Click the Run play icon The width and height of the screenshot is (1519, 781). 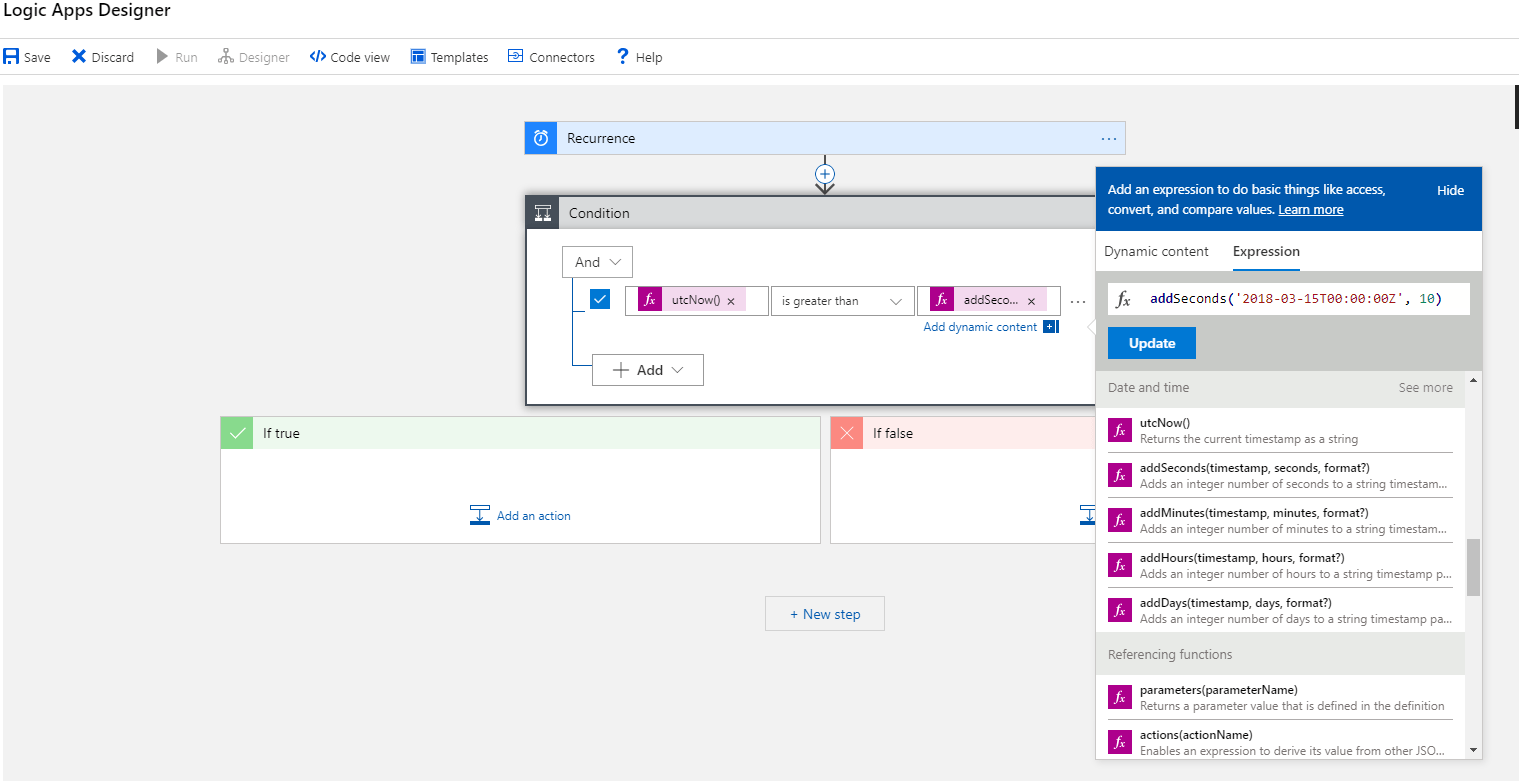(162, 57)
